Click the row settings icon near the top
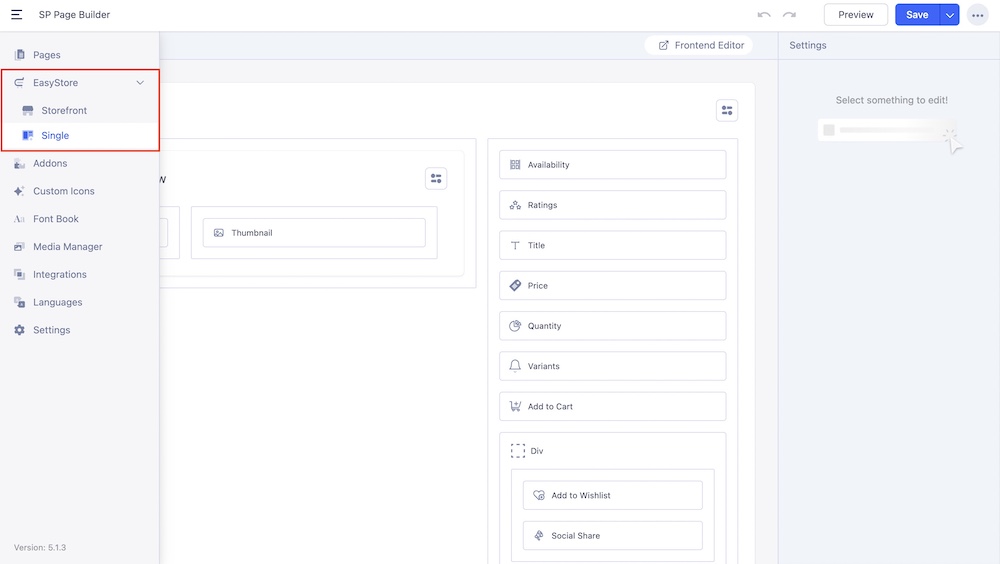This screenshot has height=564, width=1000. point(727,110)
